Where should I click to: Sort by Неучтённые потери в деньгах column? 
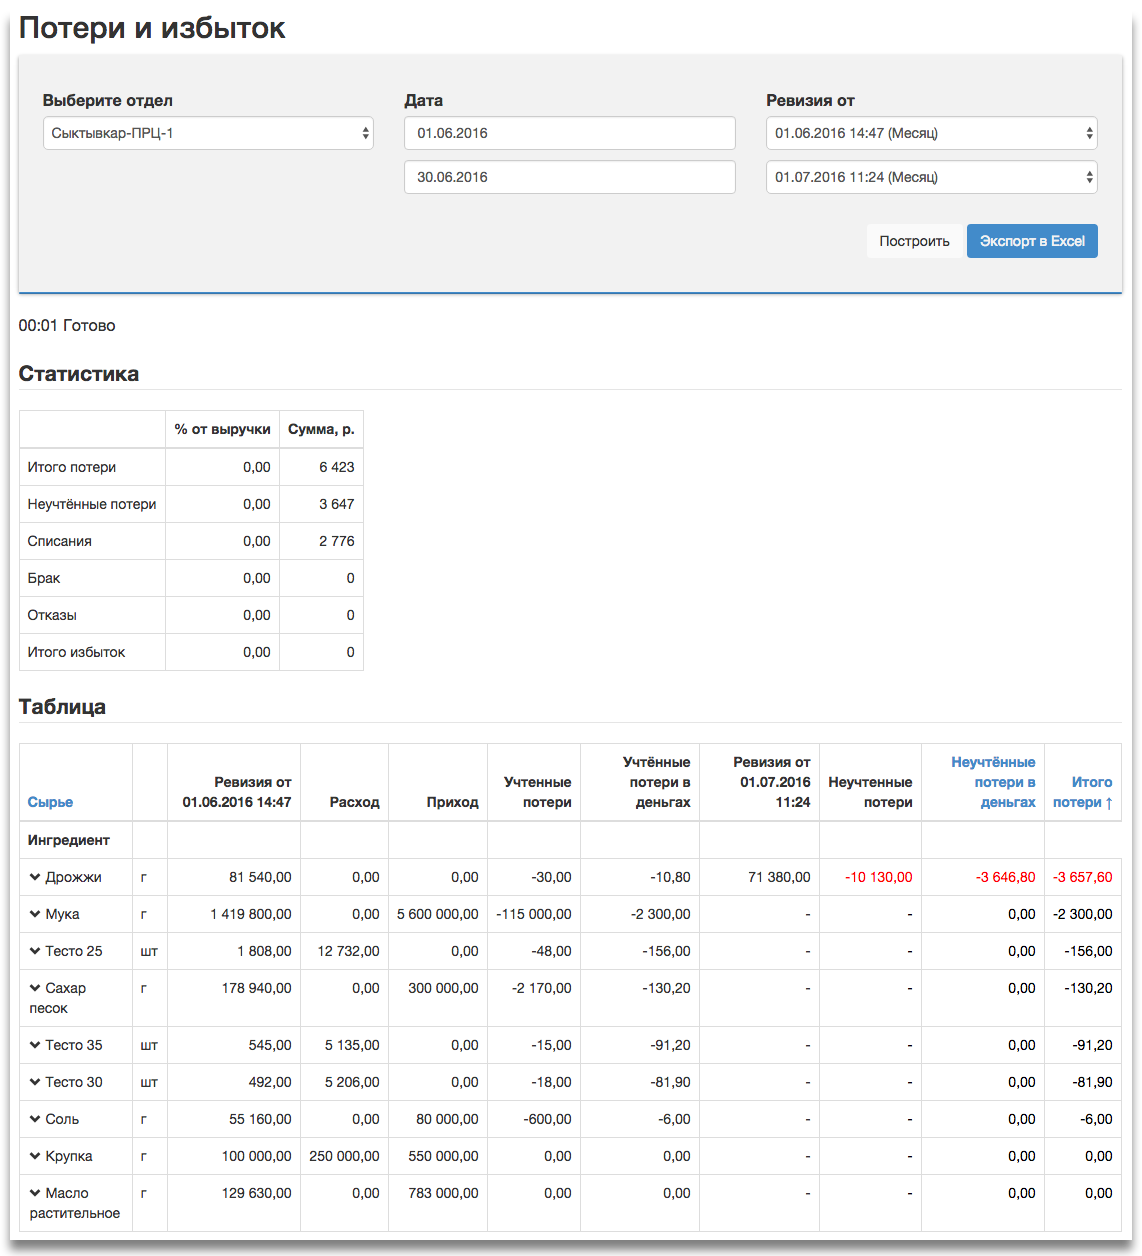point(993,782)
